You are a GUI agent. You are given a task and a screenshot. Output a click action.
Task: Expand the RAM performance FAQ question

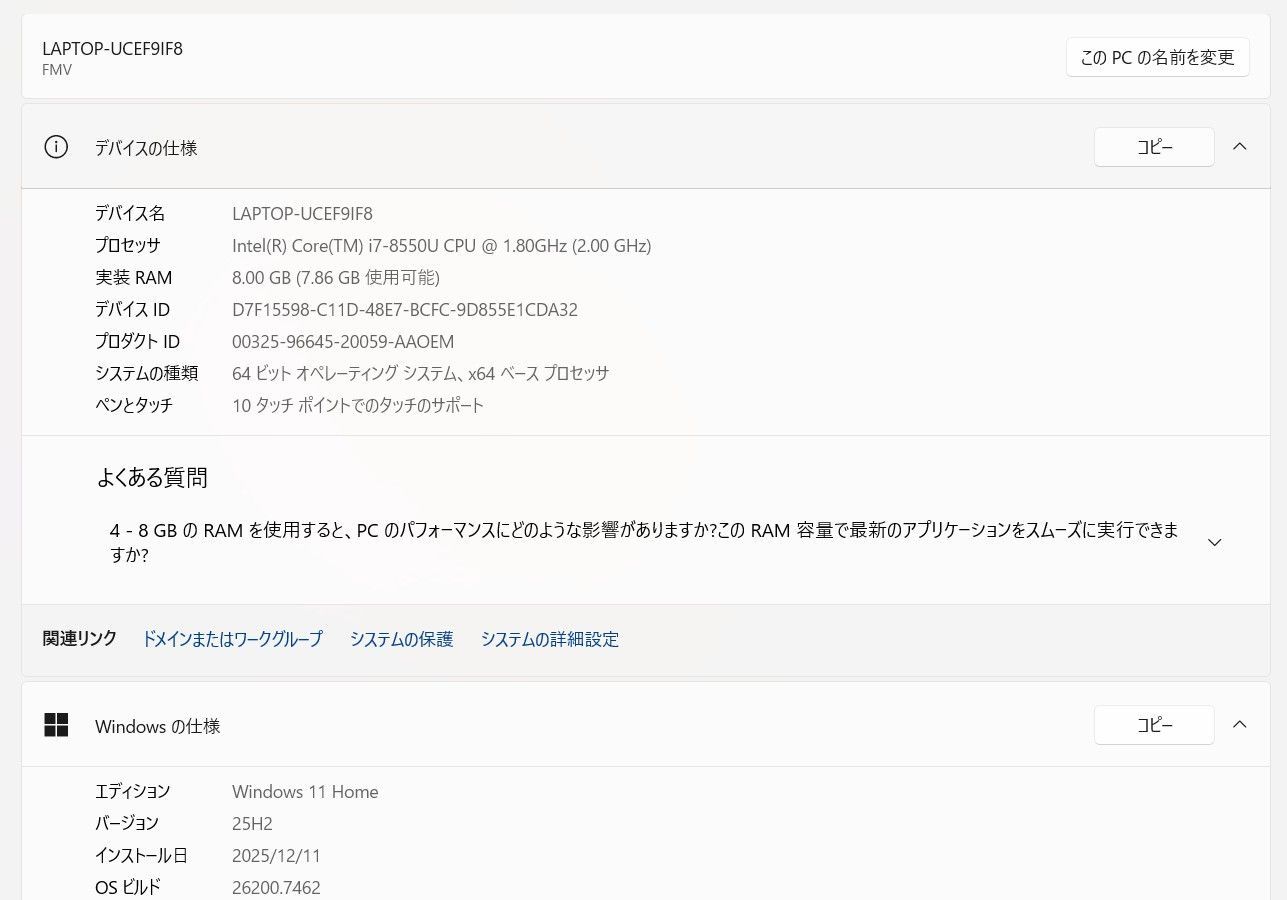(1214, 542)
